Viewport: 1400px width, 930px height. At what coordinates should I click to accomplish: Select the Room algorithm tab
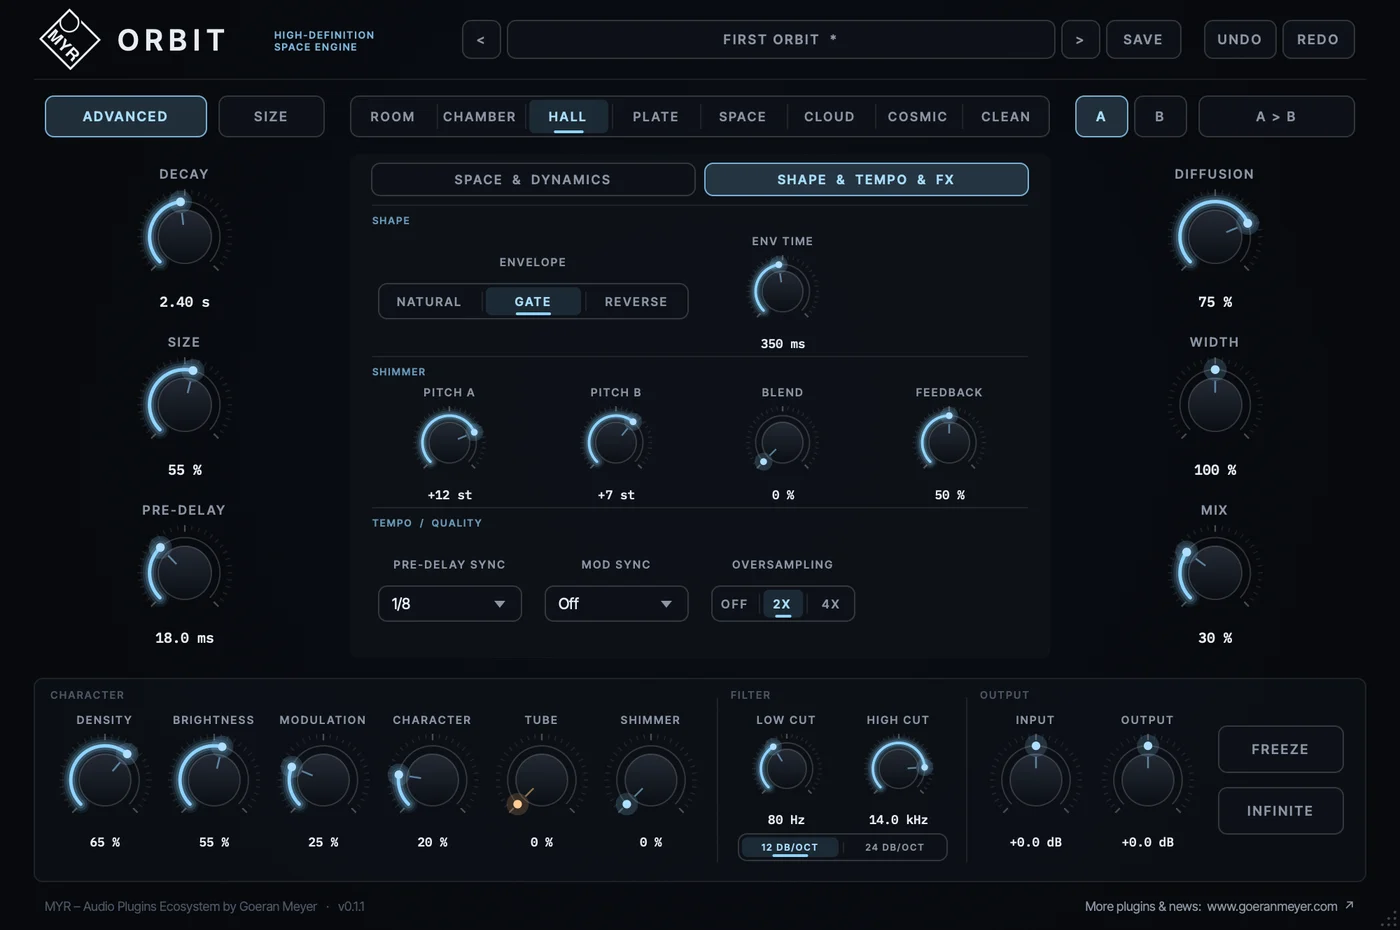393,117
